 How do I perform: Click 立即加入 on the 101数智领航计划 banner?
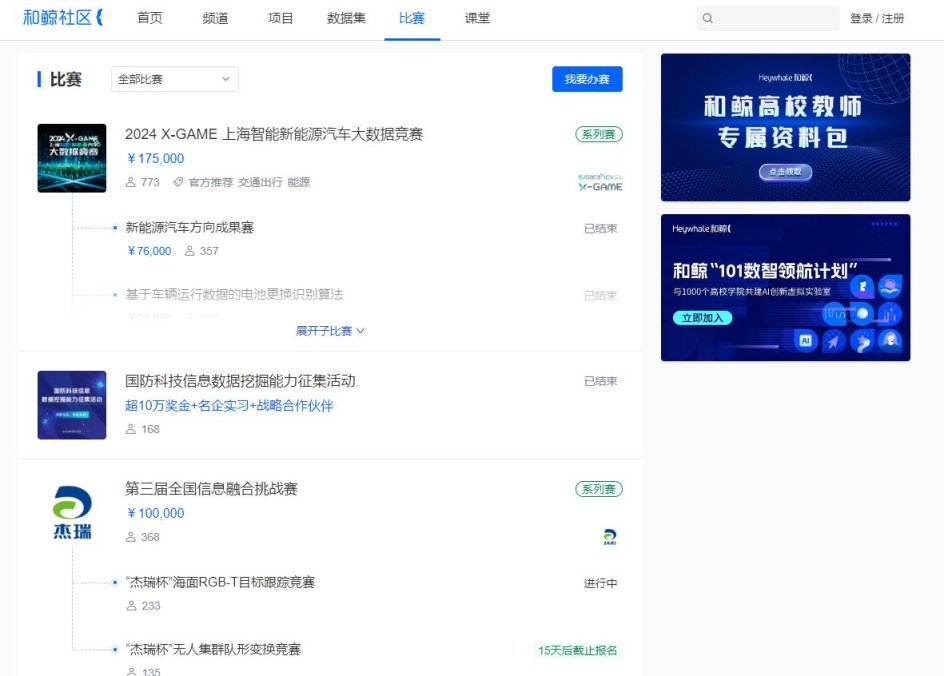(x=704, y=319)
